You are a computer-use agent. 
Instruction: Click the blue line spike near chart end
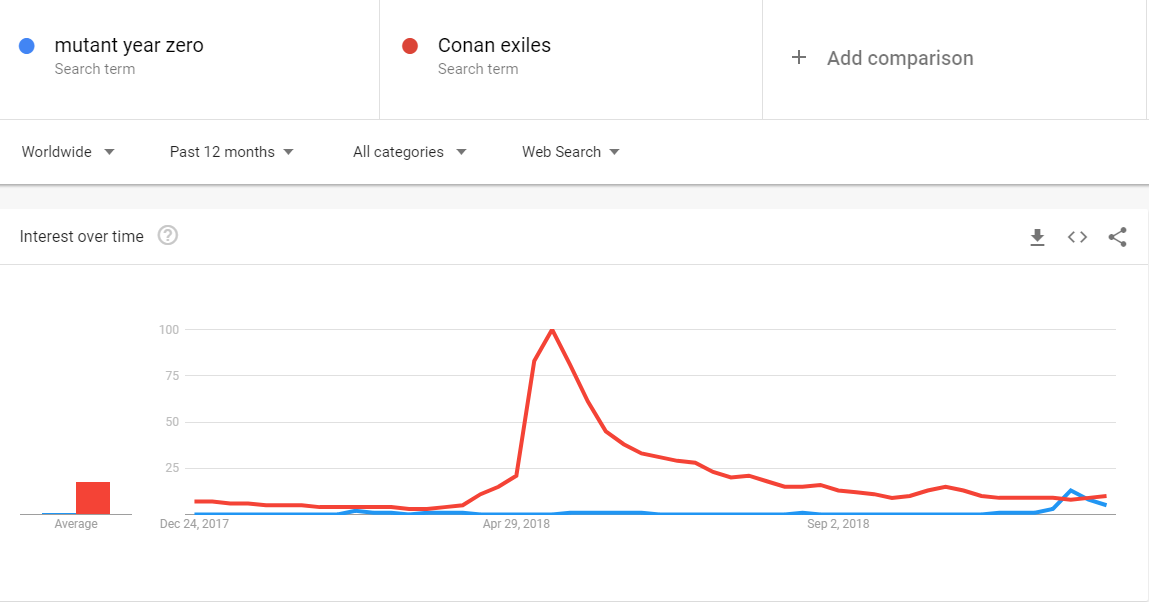(x=1071, y=491)
